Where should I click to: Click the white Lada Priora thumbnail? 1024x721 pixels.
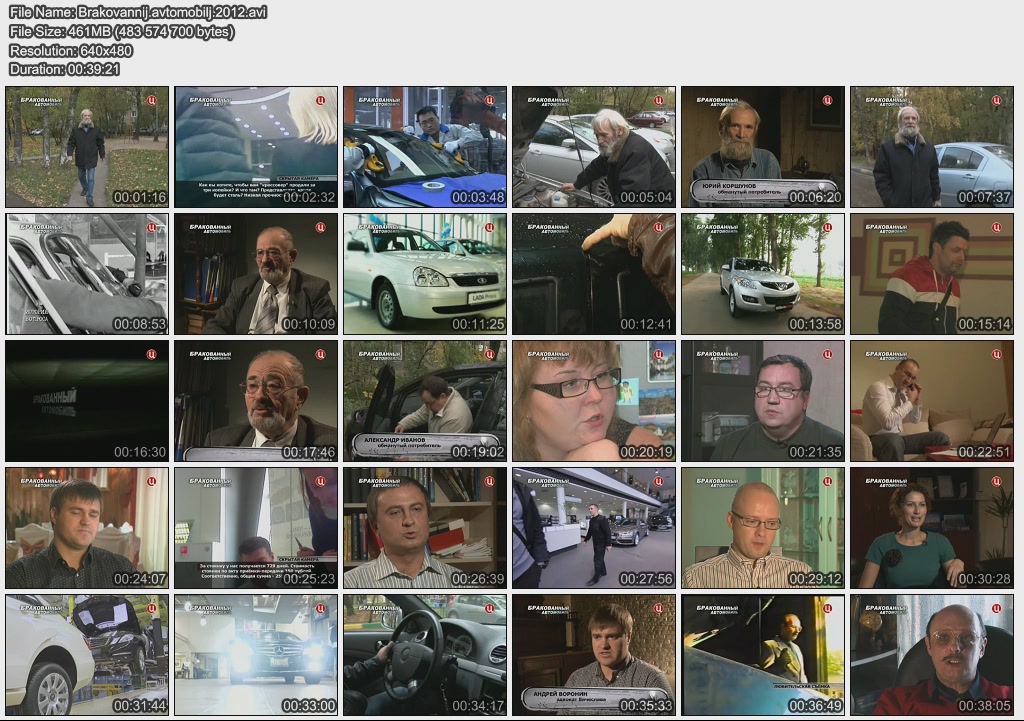[x=424, y=273]
